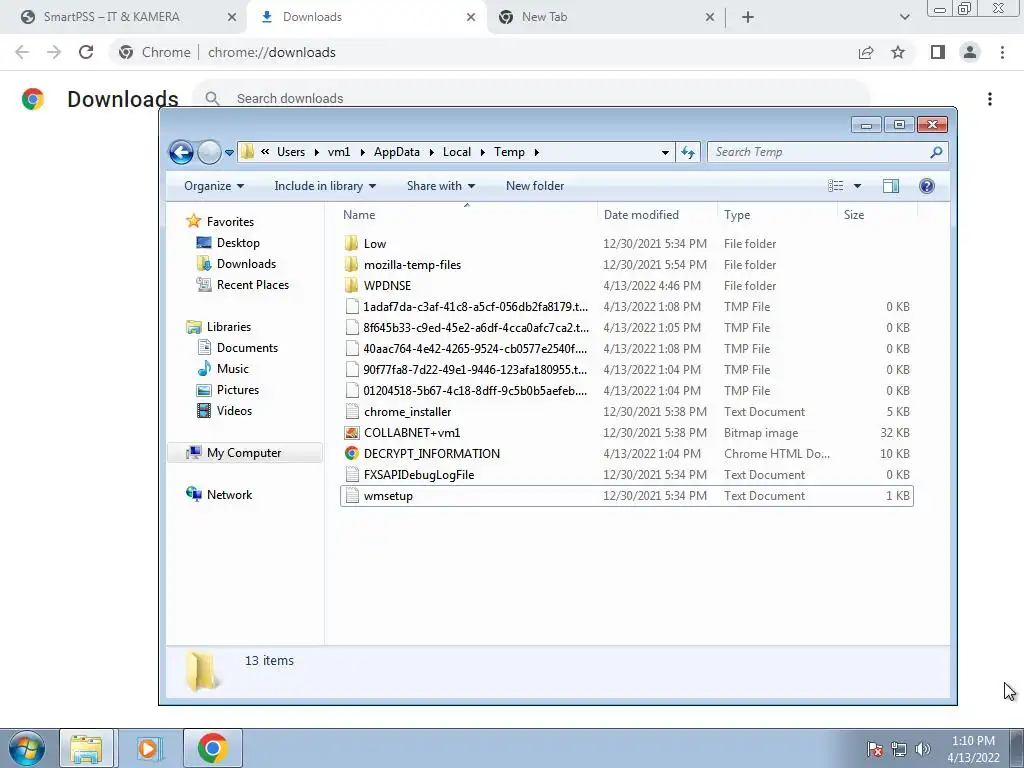
Task: Select the FXSAPIDebugLogFile text document icon
Action: pos(352,475)
